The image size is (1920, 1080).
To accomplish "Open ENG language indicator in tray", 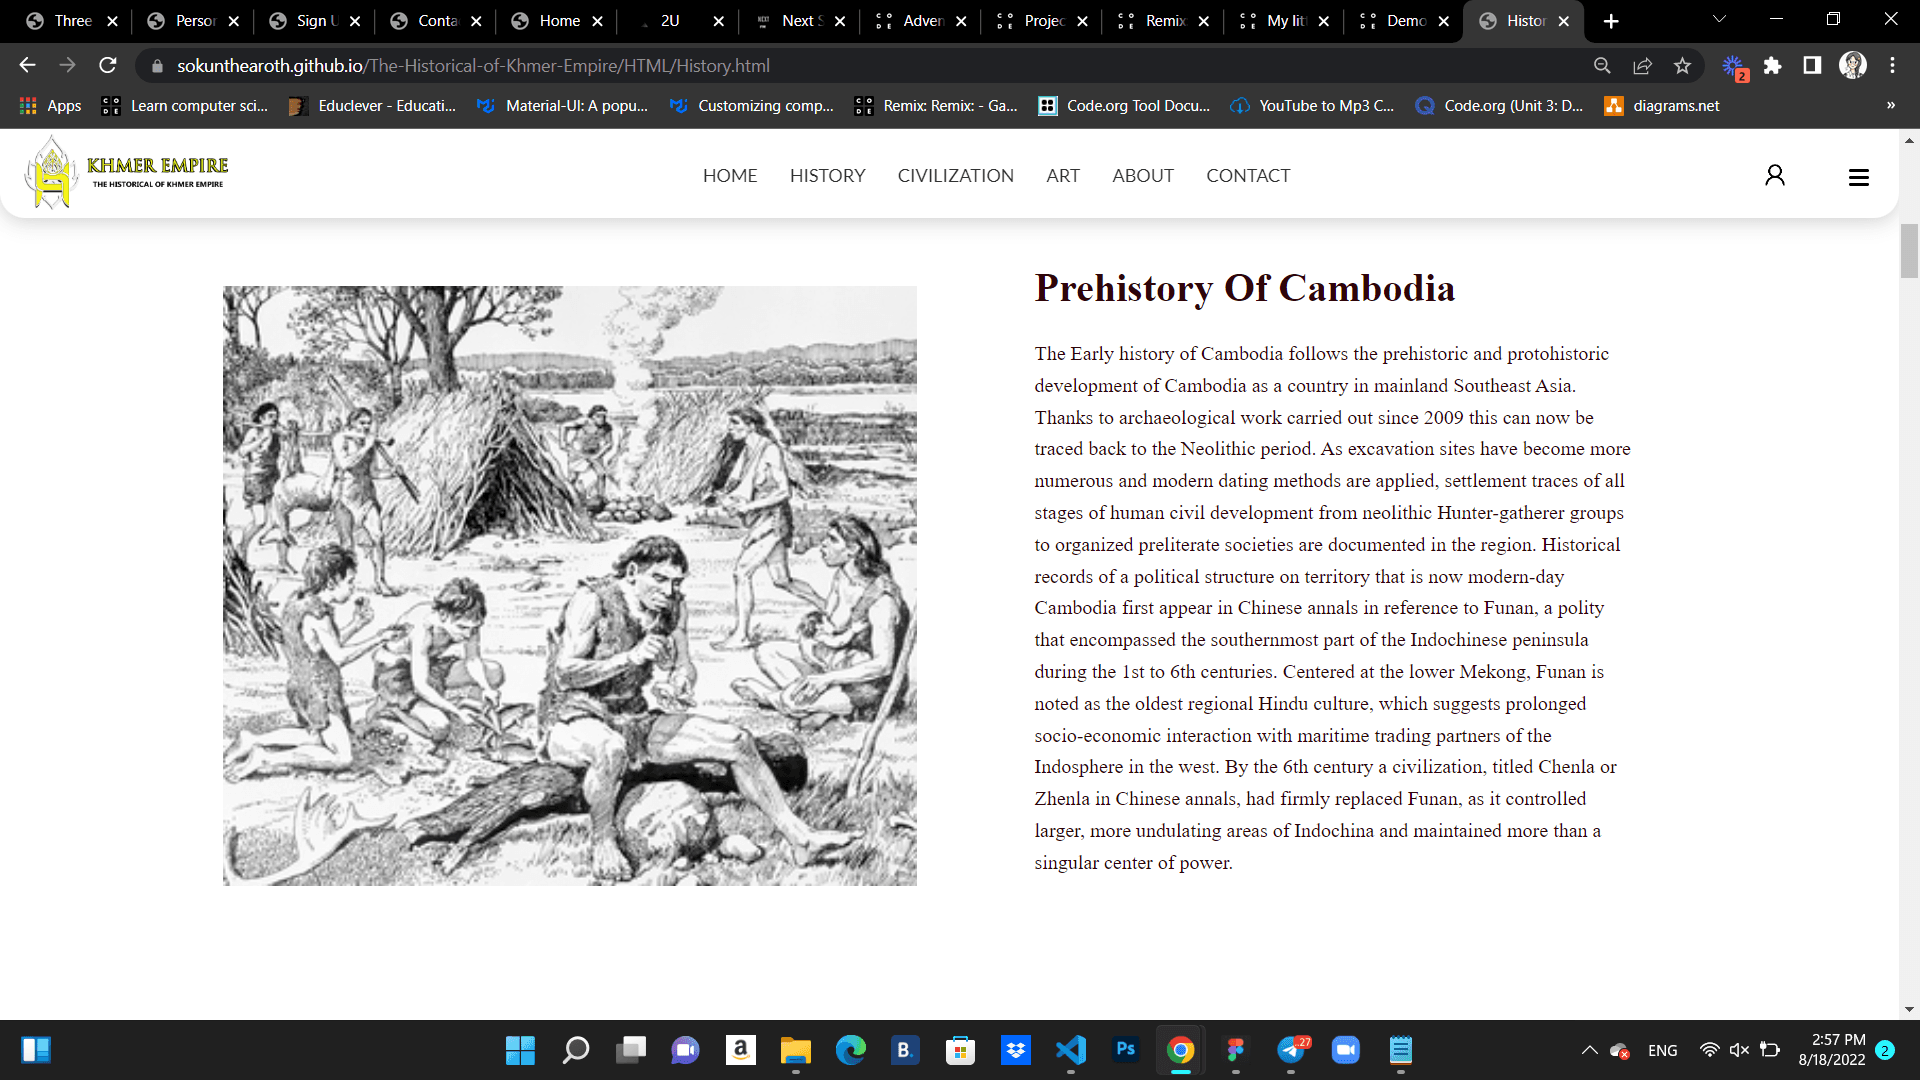I will click(x=1663, y=1050).
